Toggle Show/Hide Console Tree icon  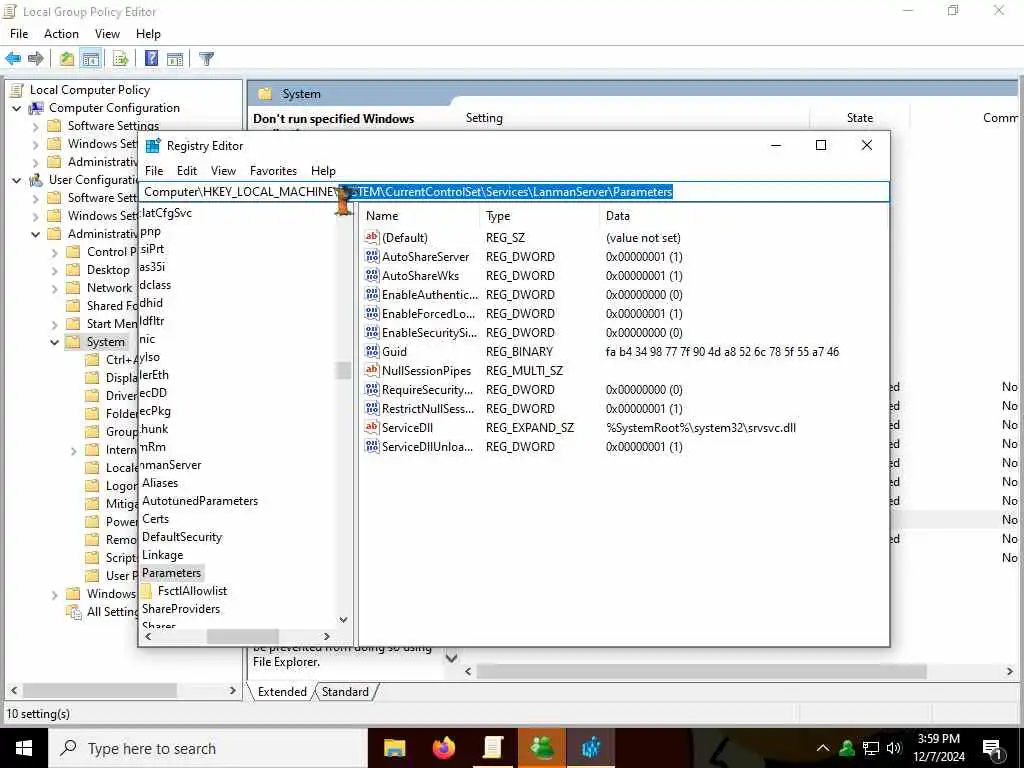click(x=91, y=59)
